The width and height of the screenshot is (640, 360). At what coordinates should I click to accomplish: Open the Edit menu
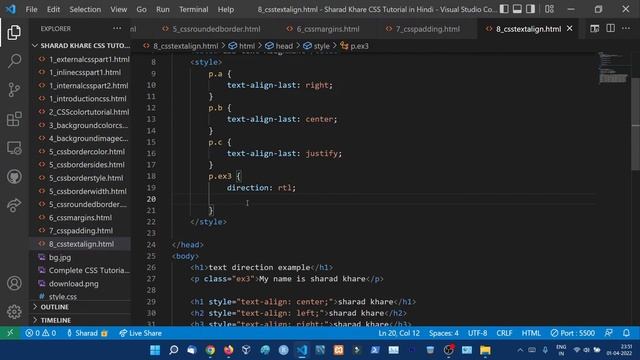tap(53, 9)
